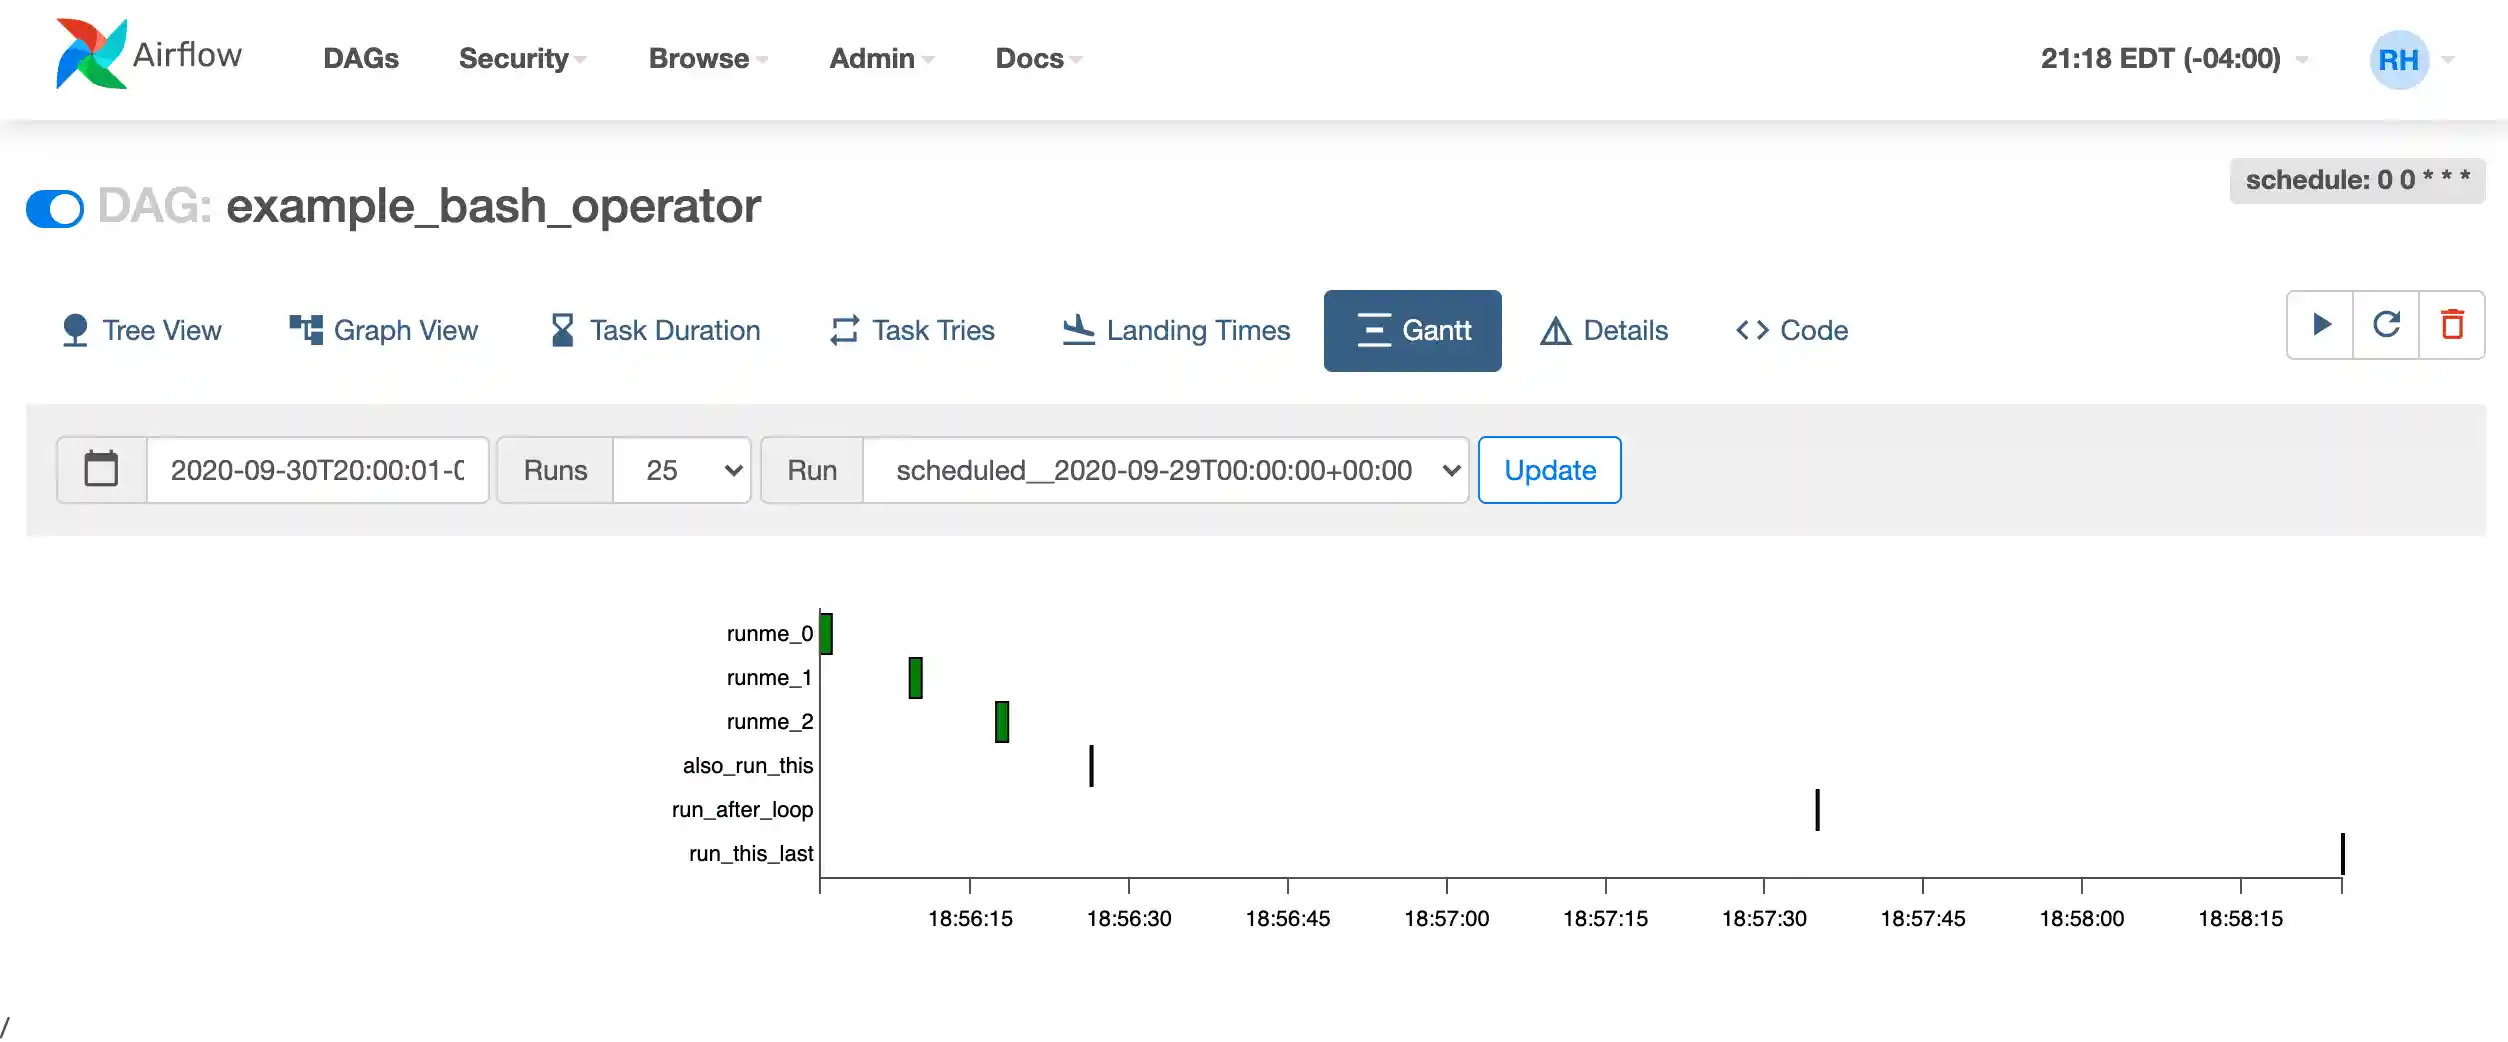Open the calendar icon in the date field
Image resolution: width=2508 pixels, height=1042 pixels.
[x=101, y=469]
